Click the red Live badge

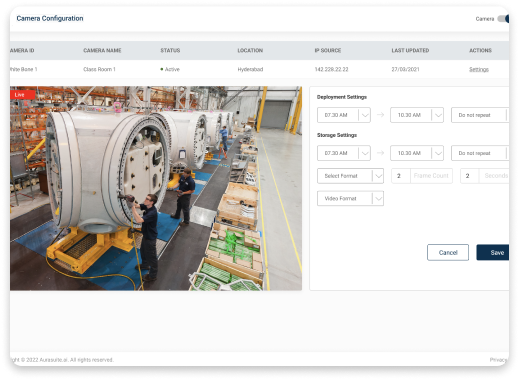click(22, 95)
